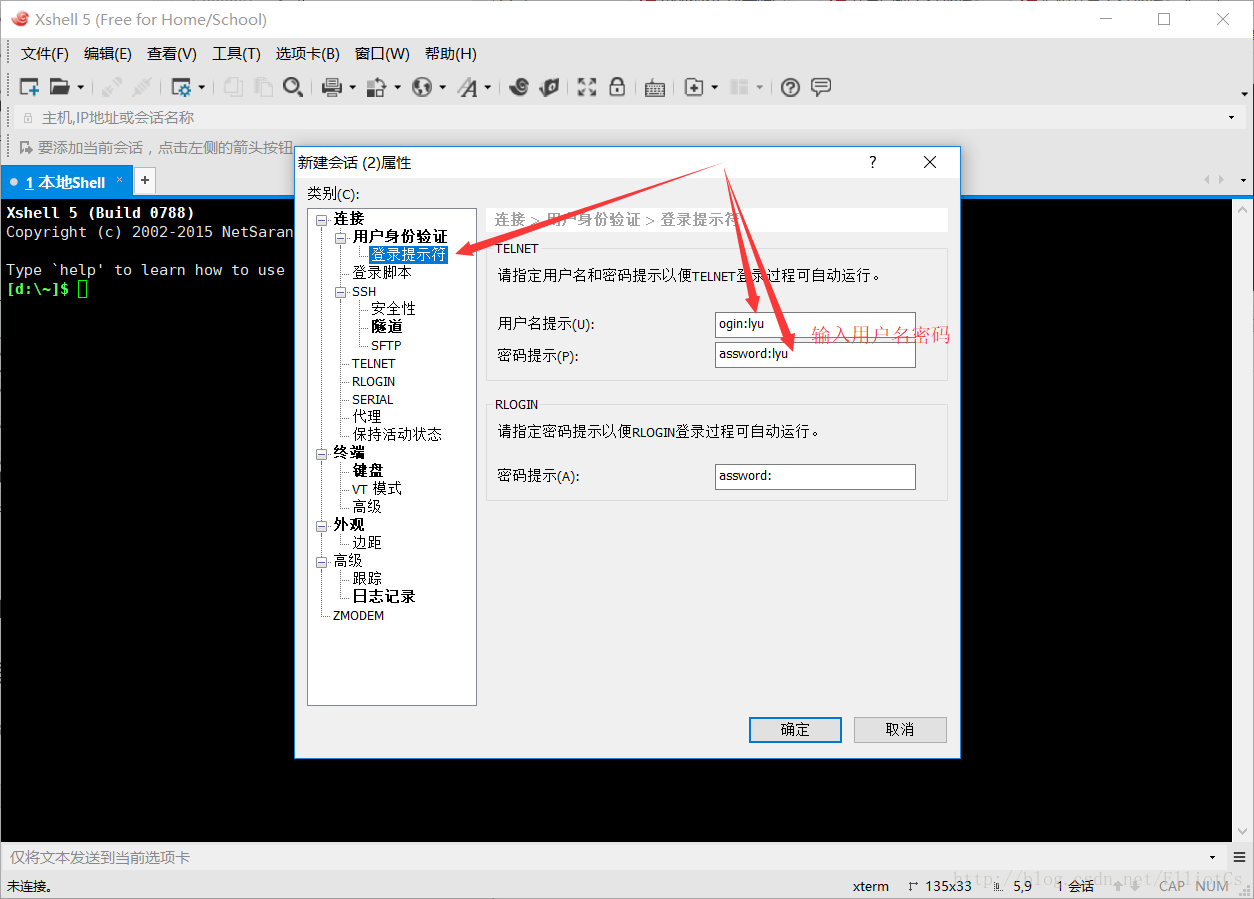Screen dimensions: 1254x899
Task: Select 安全性 under SSH
Action: tap(393, 309)
